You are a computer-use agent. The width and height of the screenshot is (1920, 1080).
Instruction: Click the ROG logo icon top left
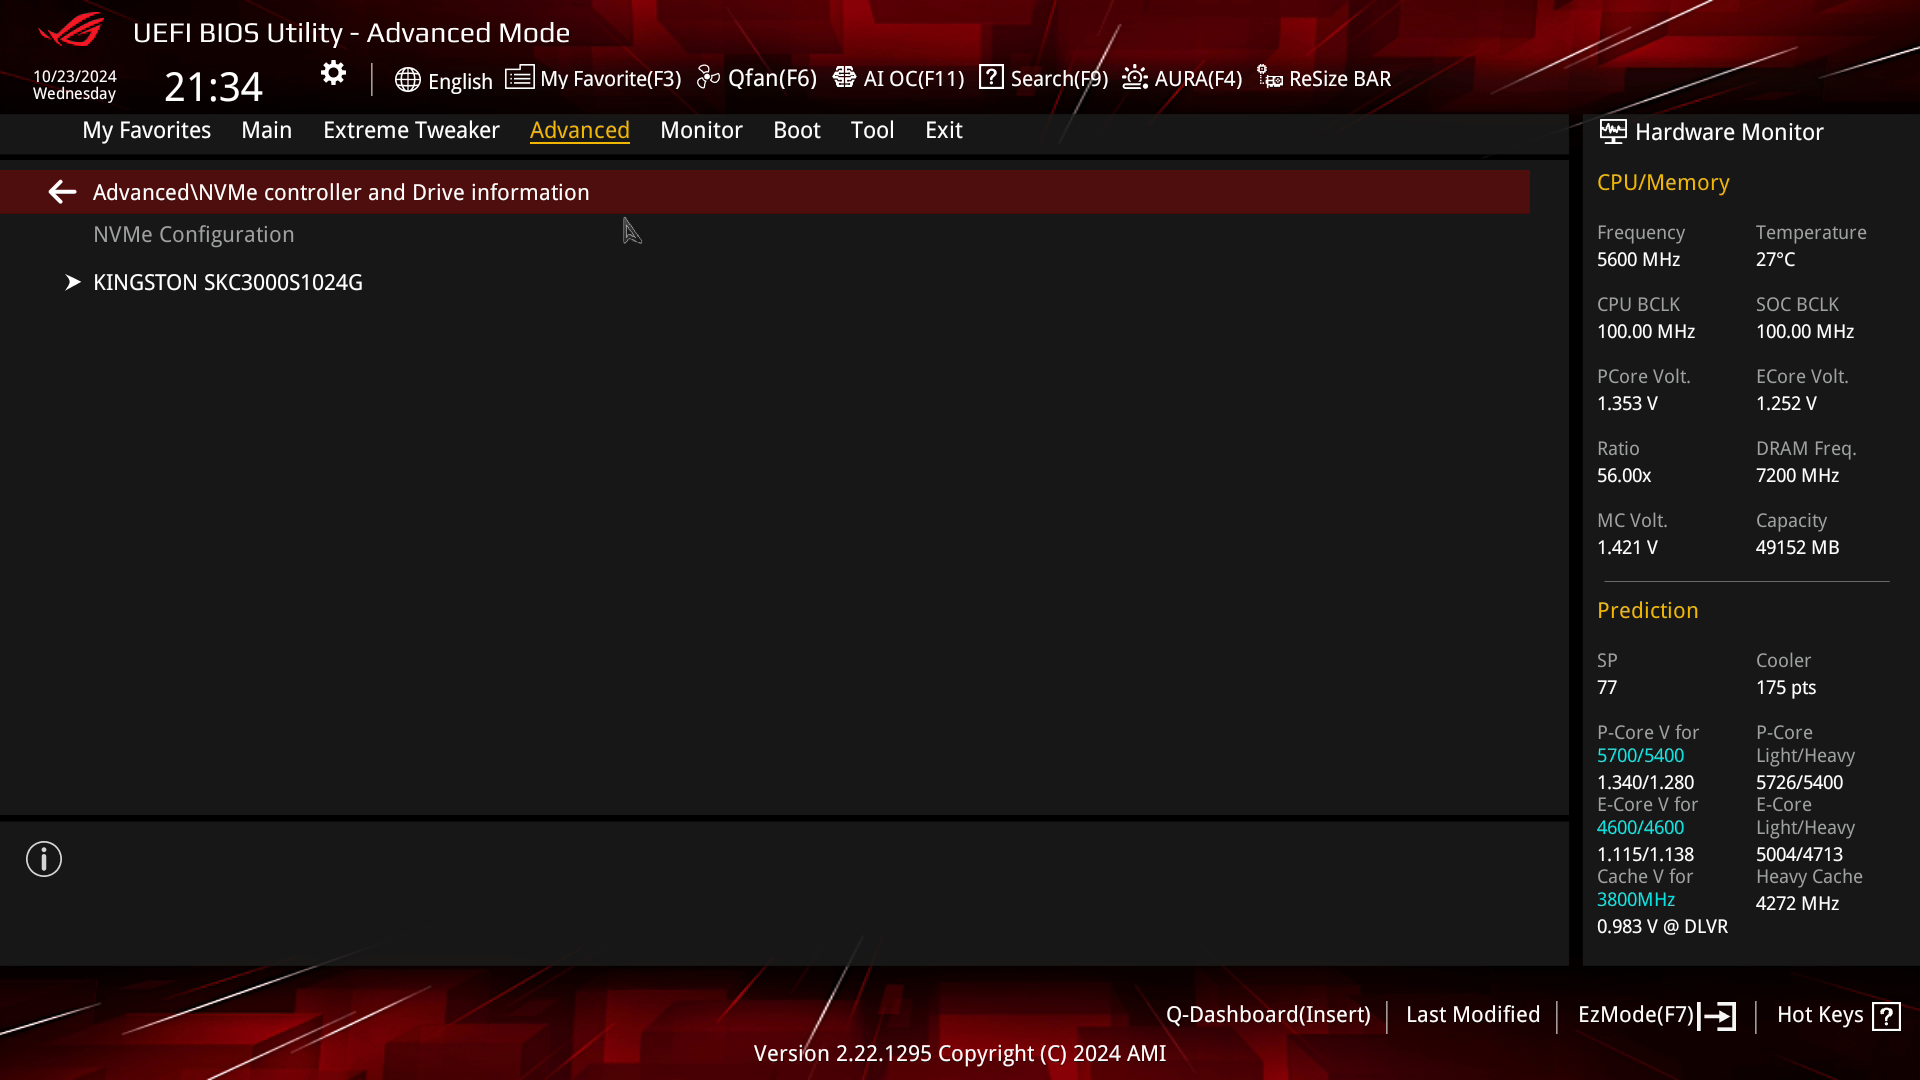pyautogui.click(x=73, y=32)
